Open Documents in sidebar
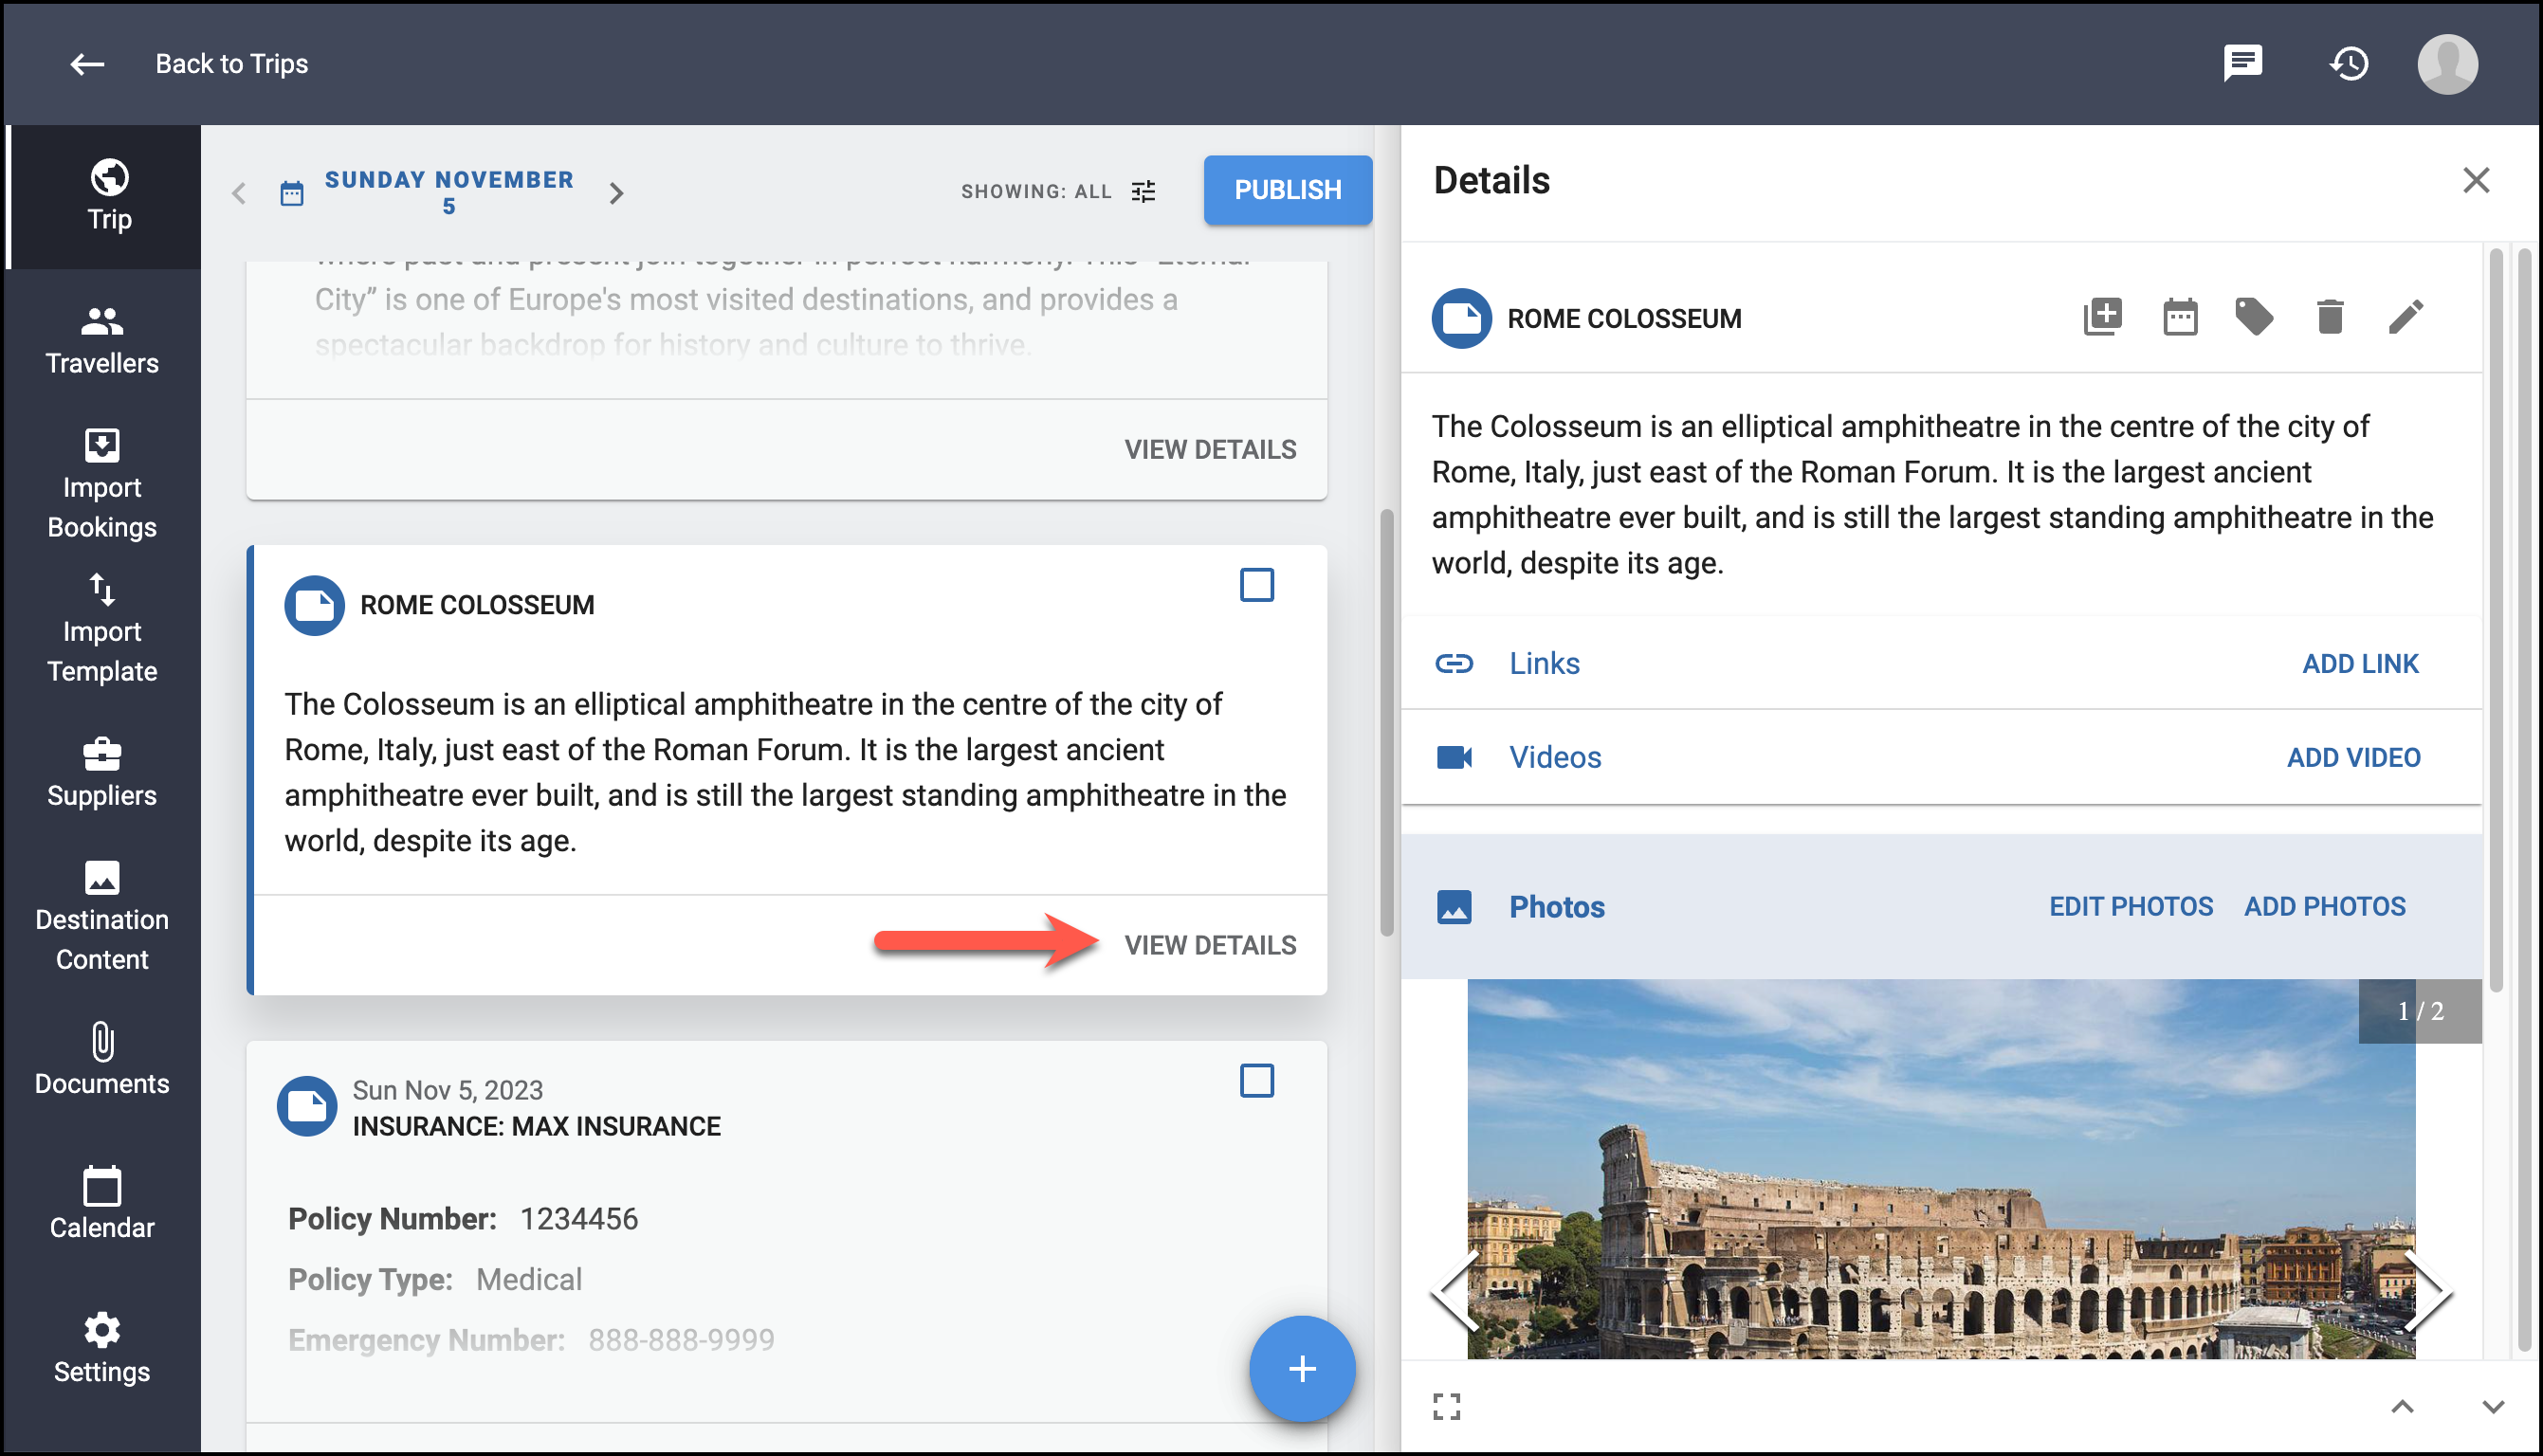2543x1456 pixels. (102, 1060)
